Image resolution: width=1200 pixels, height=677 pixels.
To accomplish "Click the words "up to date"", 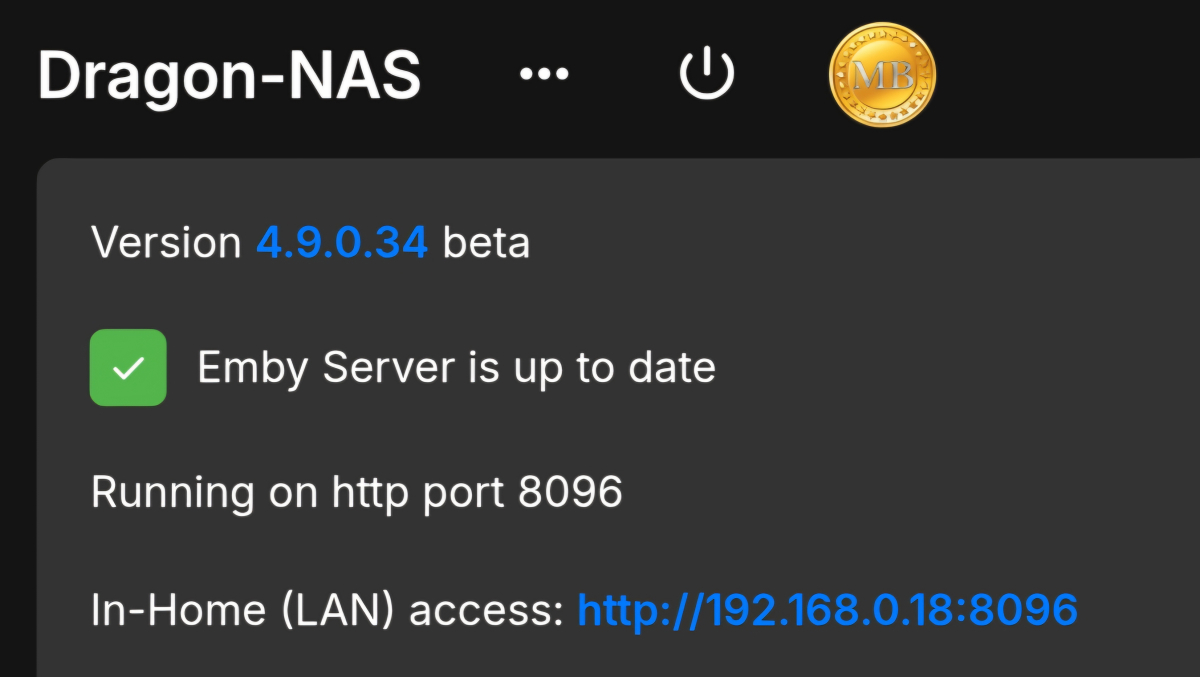I will [x=615, y=368].
